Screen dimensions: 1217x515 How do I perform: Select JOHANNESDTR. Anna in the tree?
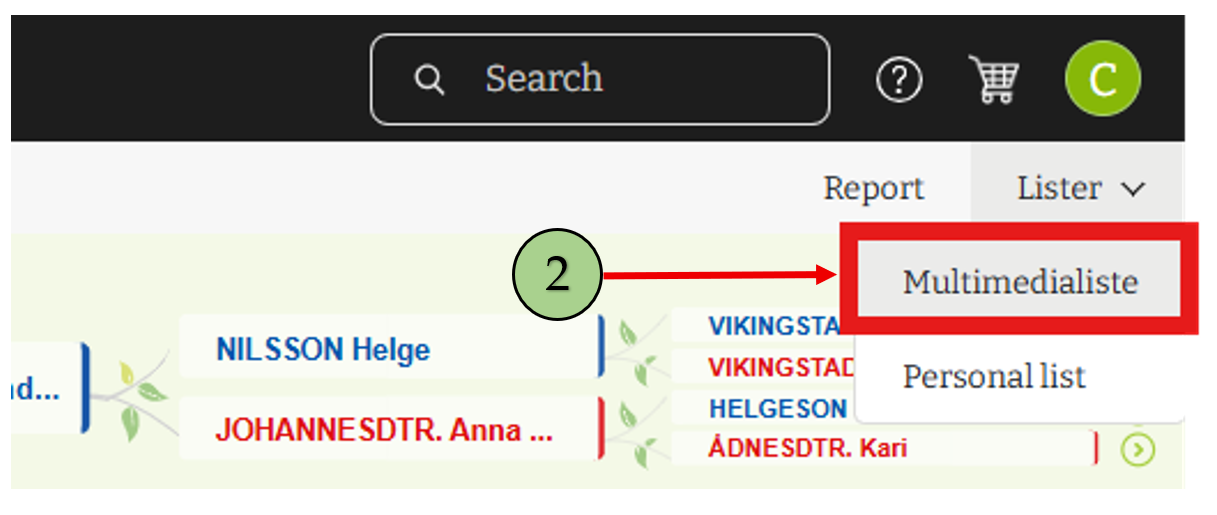383,431
